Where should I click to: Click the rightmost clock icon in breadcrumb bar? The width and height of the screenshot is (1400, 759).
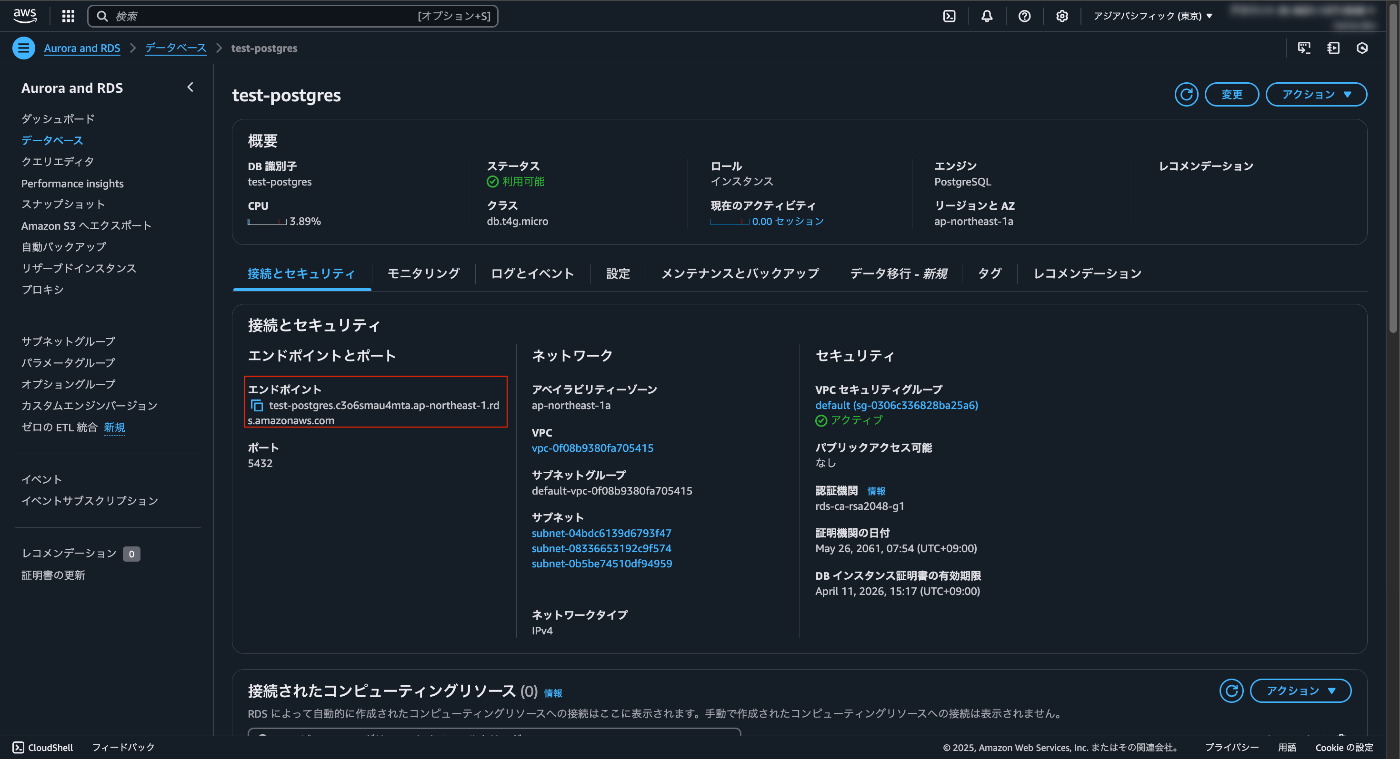click(1362, 48)
